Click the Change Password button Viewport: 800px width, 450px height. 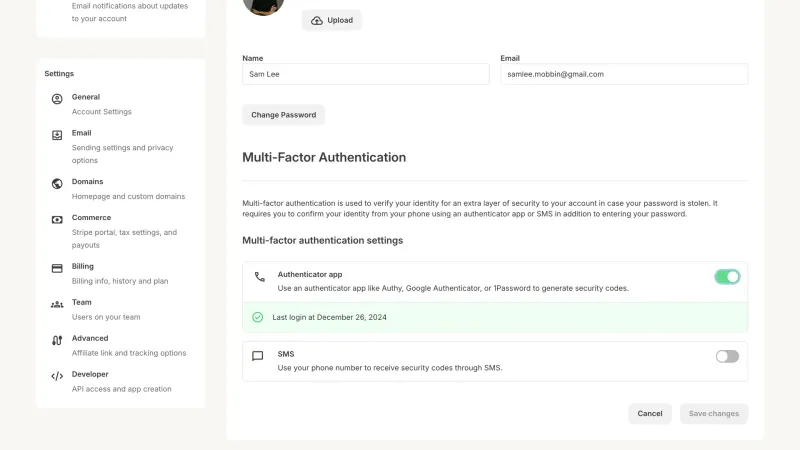click(284, 115)
